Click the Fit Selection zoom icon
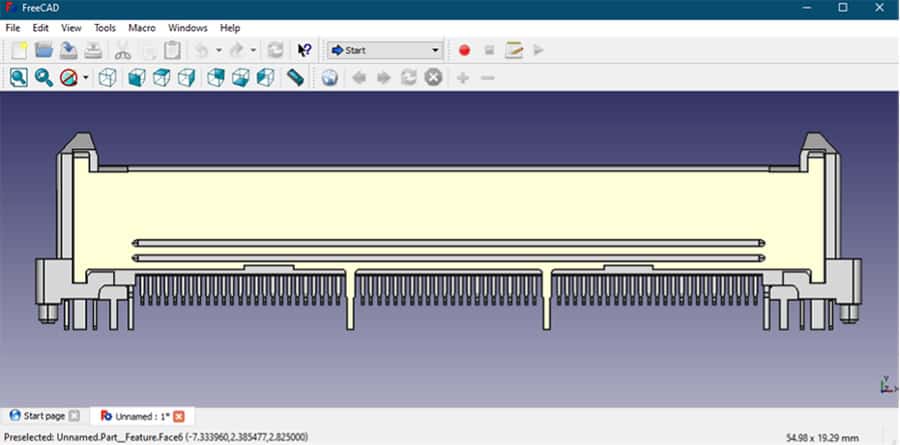This screenshot has height=445, width=900. click(44, 78)
